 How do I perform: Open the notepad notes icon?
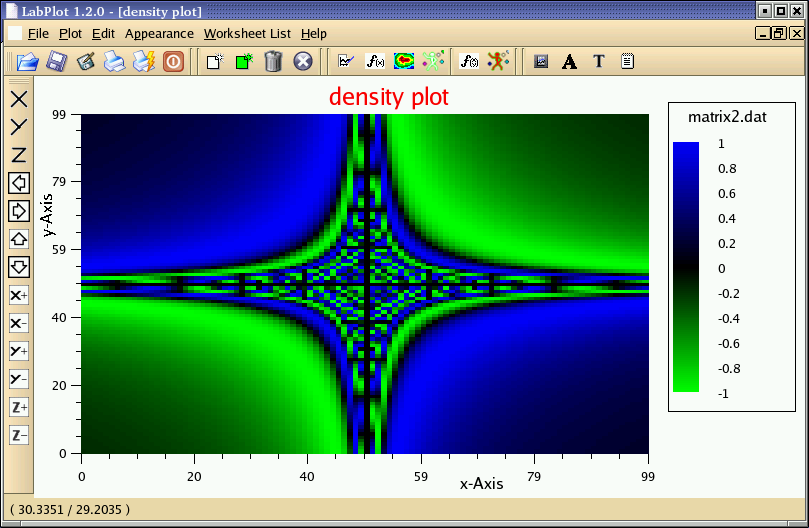click(x=627, y=61)
